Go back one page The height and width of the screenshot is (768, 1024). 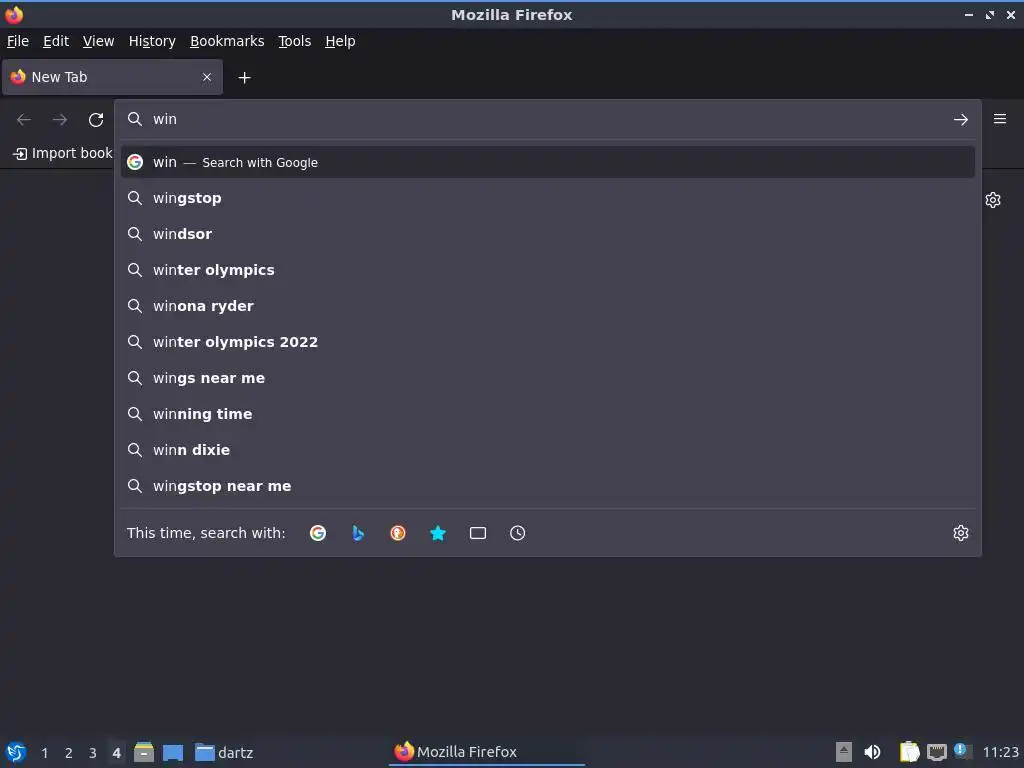[24, 120]
